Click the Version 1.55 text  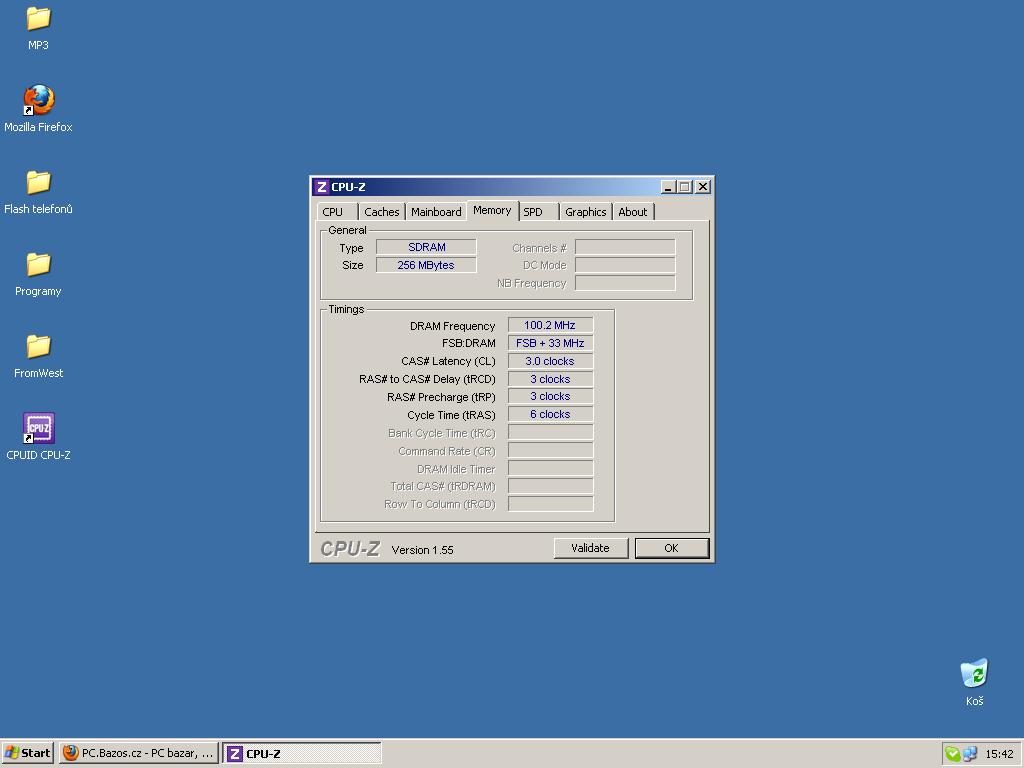[423, 550]
